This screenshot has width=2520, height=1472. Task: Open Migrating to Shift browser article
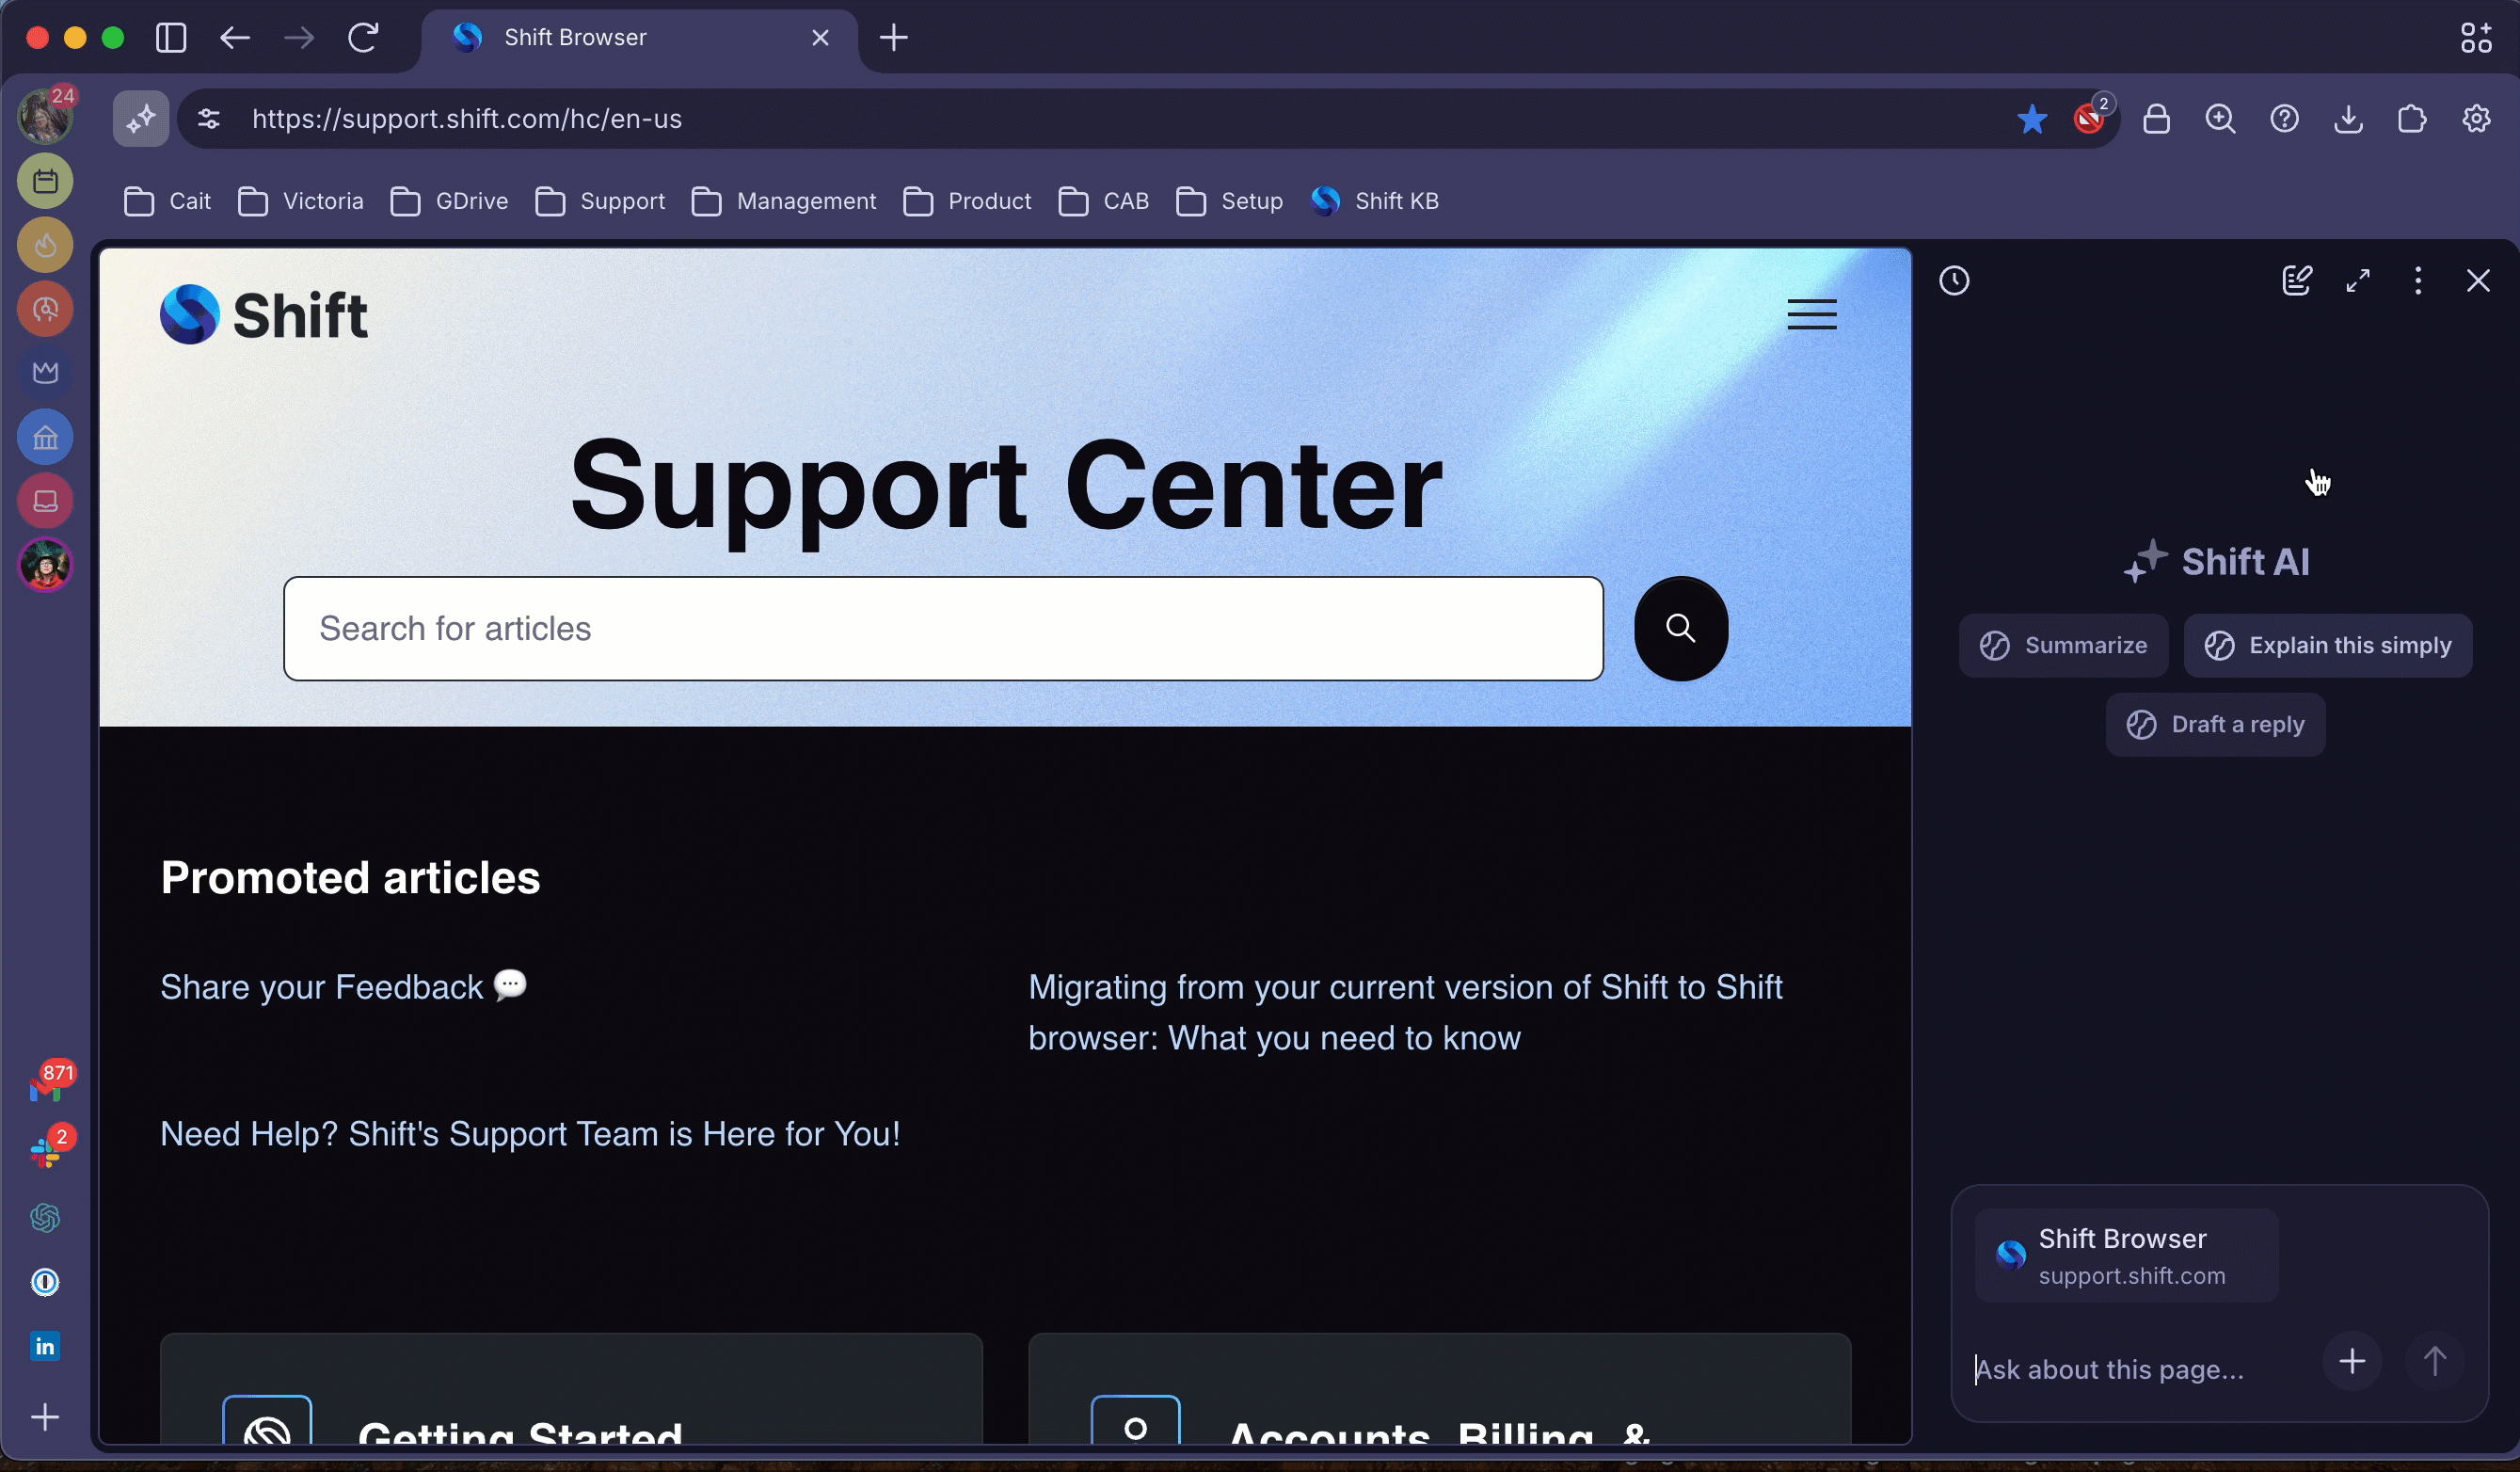click(x=1405, y=1012)
